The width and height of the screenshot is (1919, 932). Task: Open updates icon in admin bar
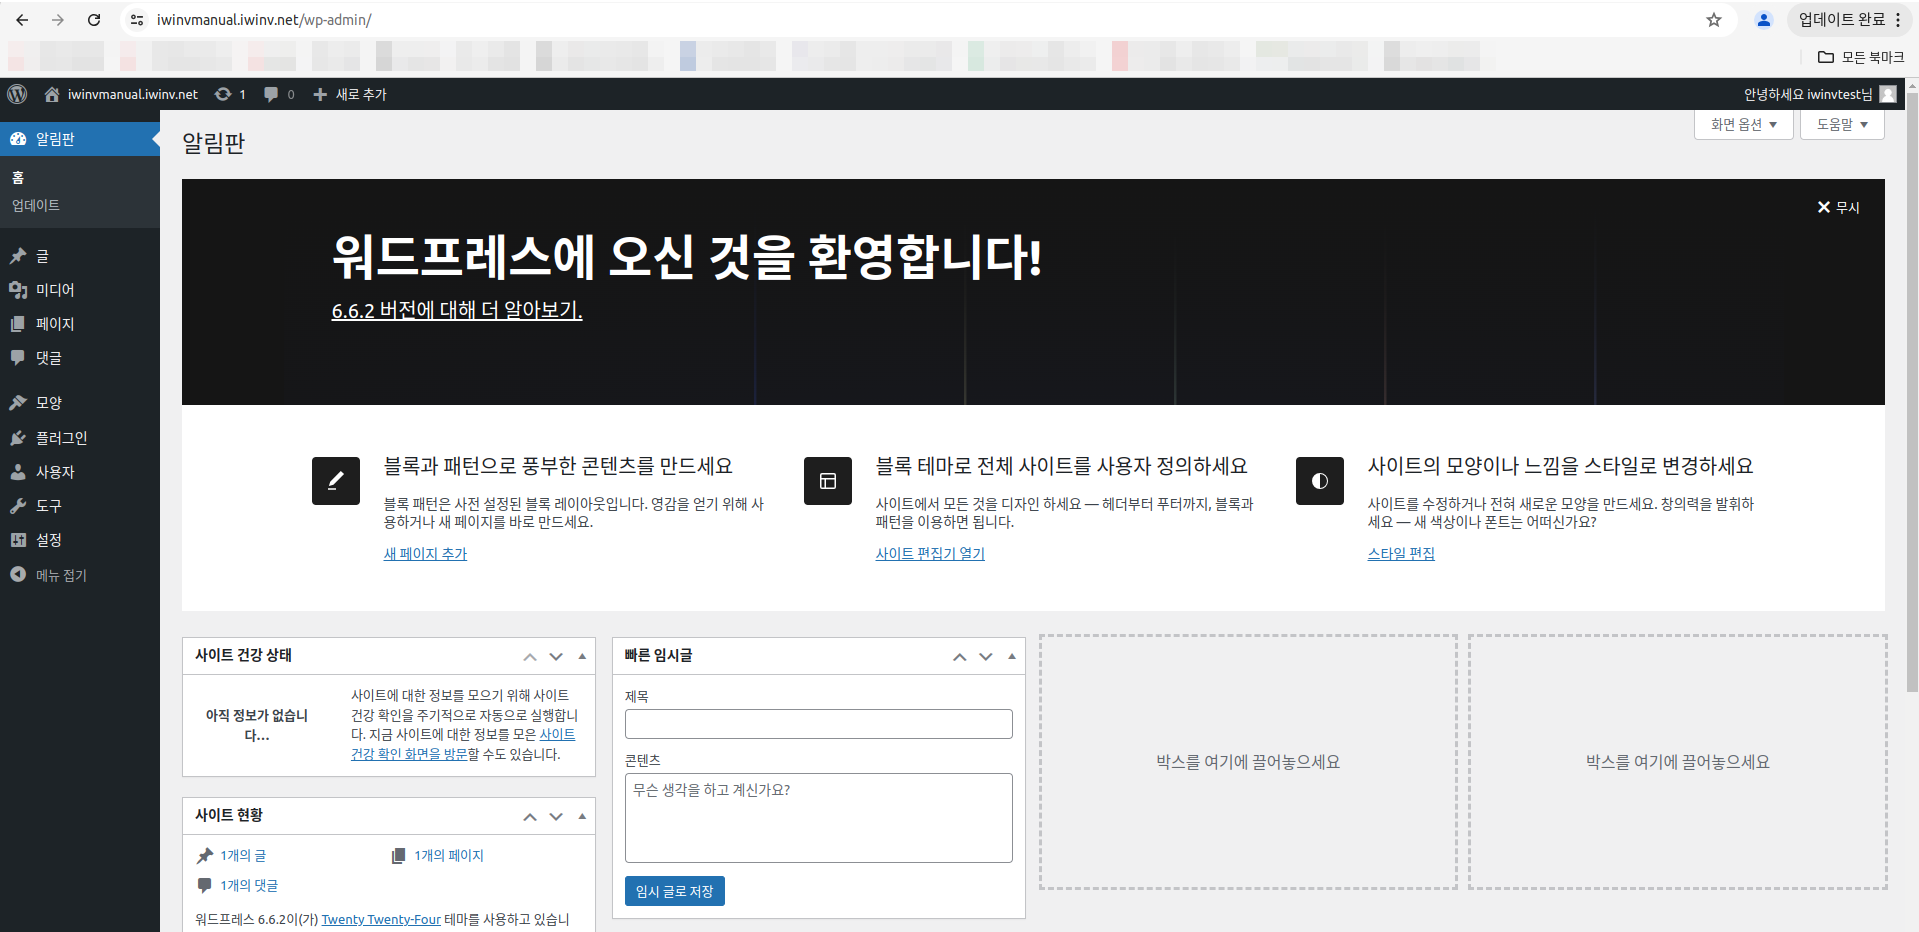(x=223, y=94)
